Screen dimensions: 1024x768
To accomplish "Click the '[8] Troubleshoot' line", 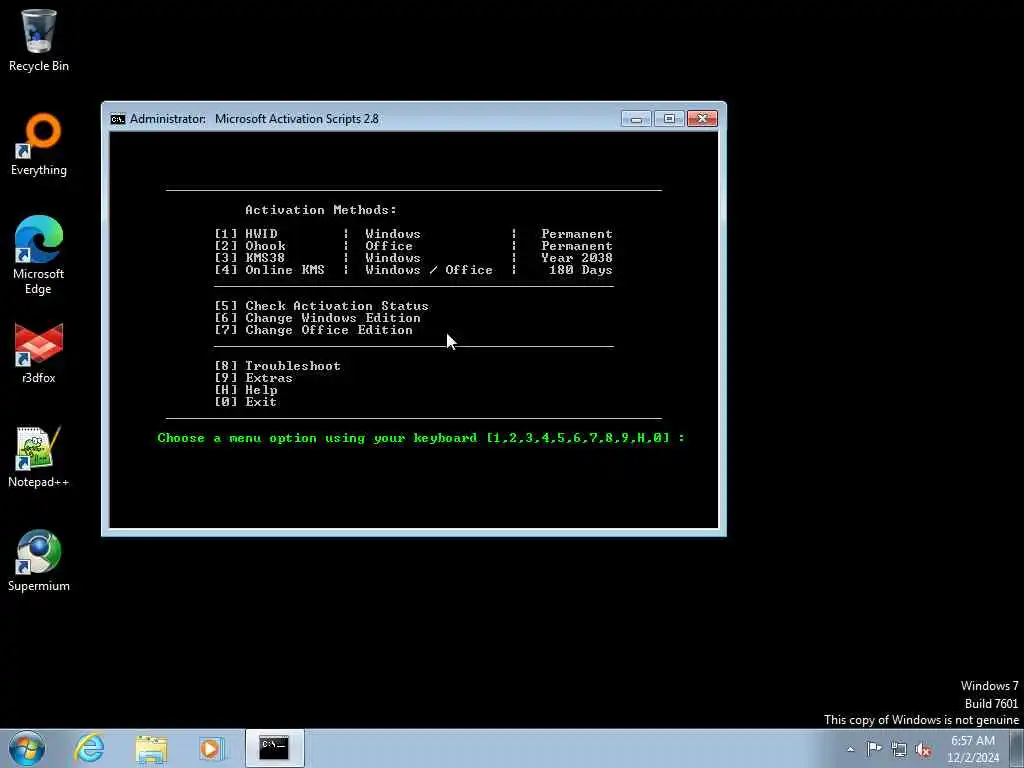I will (278, 366).
